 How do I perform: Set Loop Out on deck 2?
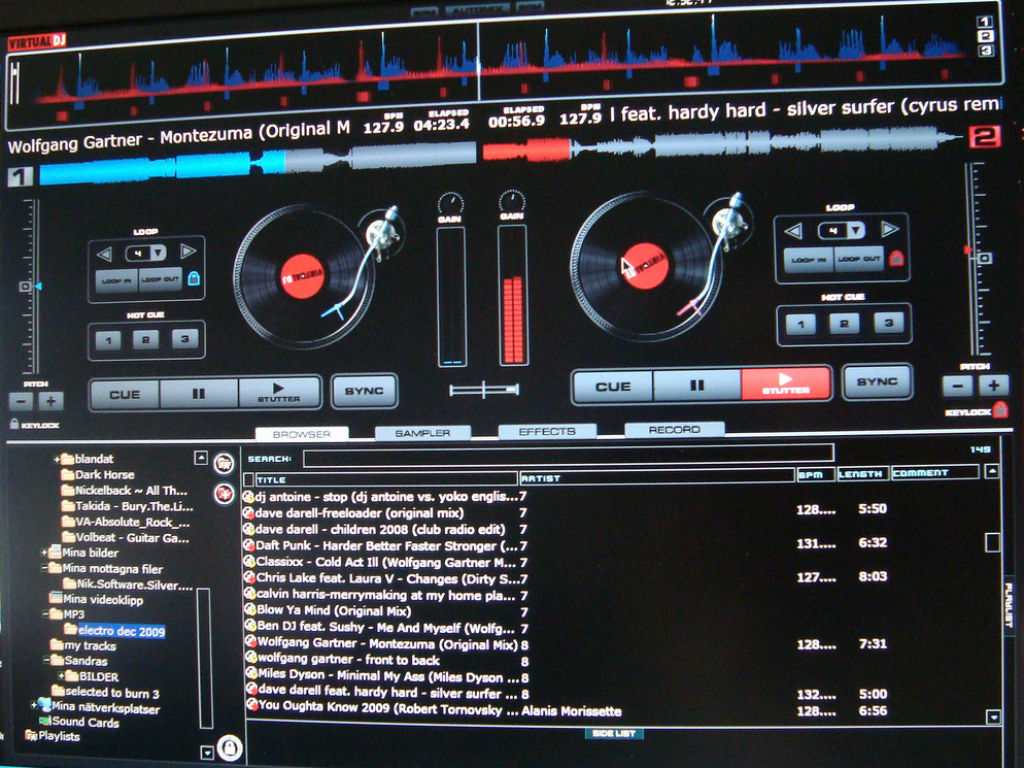[x=858, y=259]
